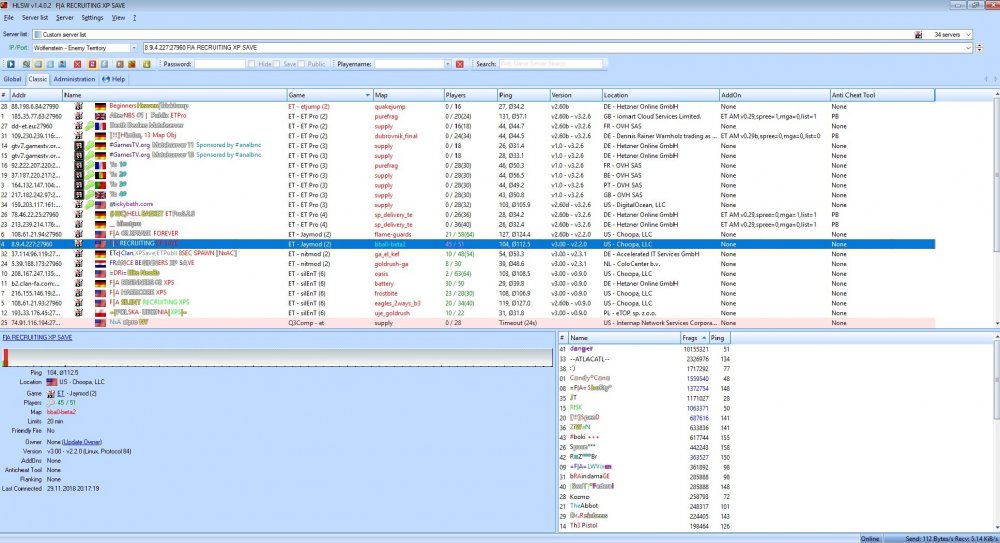Click inside the Search input field
The image size is (1000, 543).
point(551,64)
